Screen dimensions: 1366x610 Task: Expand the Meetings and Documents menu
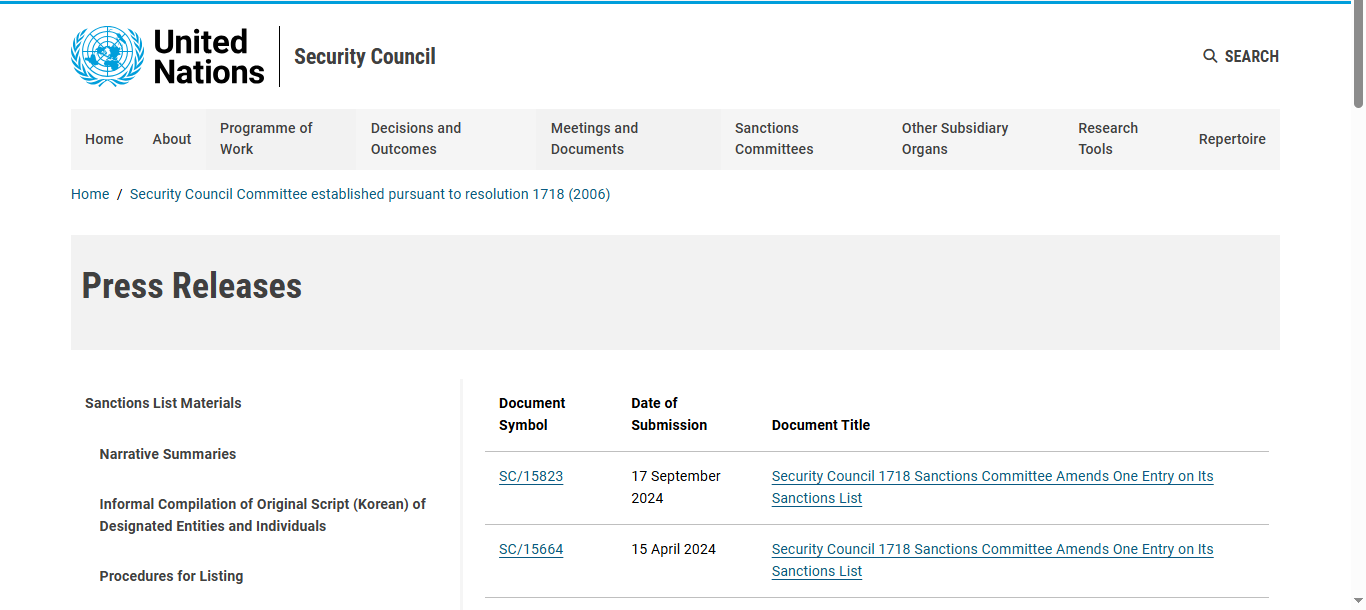629,139
